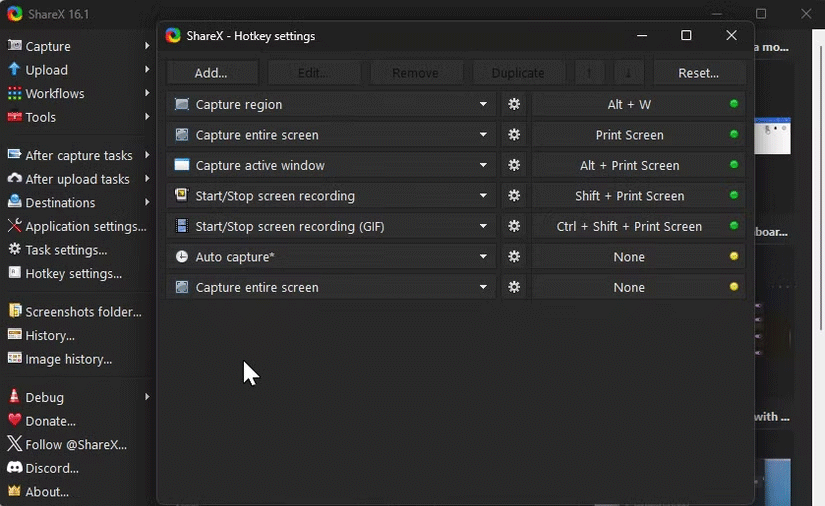Viewport: 825px width, 506px height.
Task: Click the gear icon for Capture region
Action: tap(514, 104)
